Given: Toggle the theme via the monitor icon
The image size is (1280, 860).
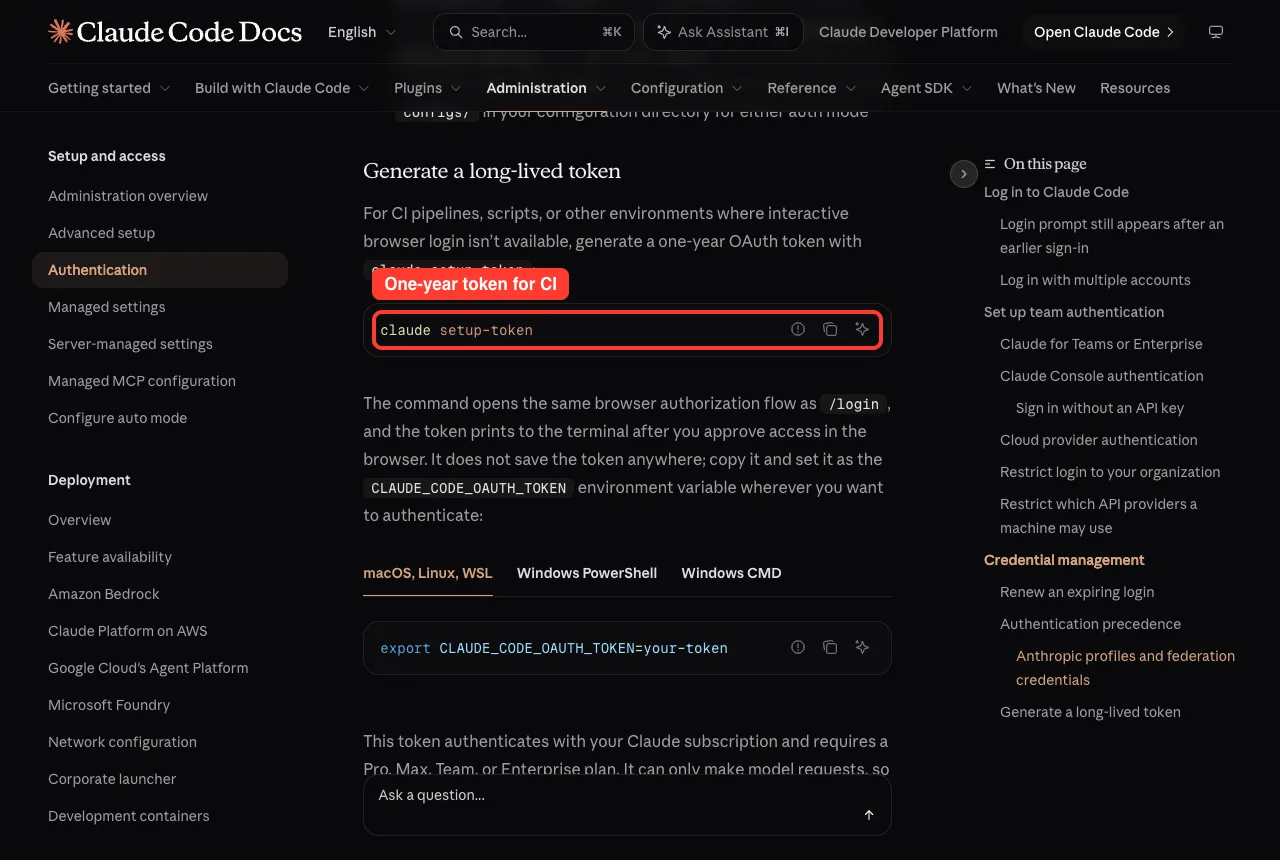Looking at the screenshot, I should (1216, 32).
